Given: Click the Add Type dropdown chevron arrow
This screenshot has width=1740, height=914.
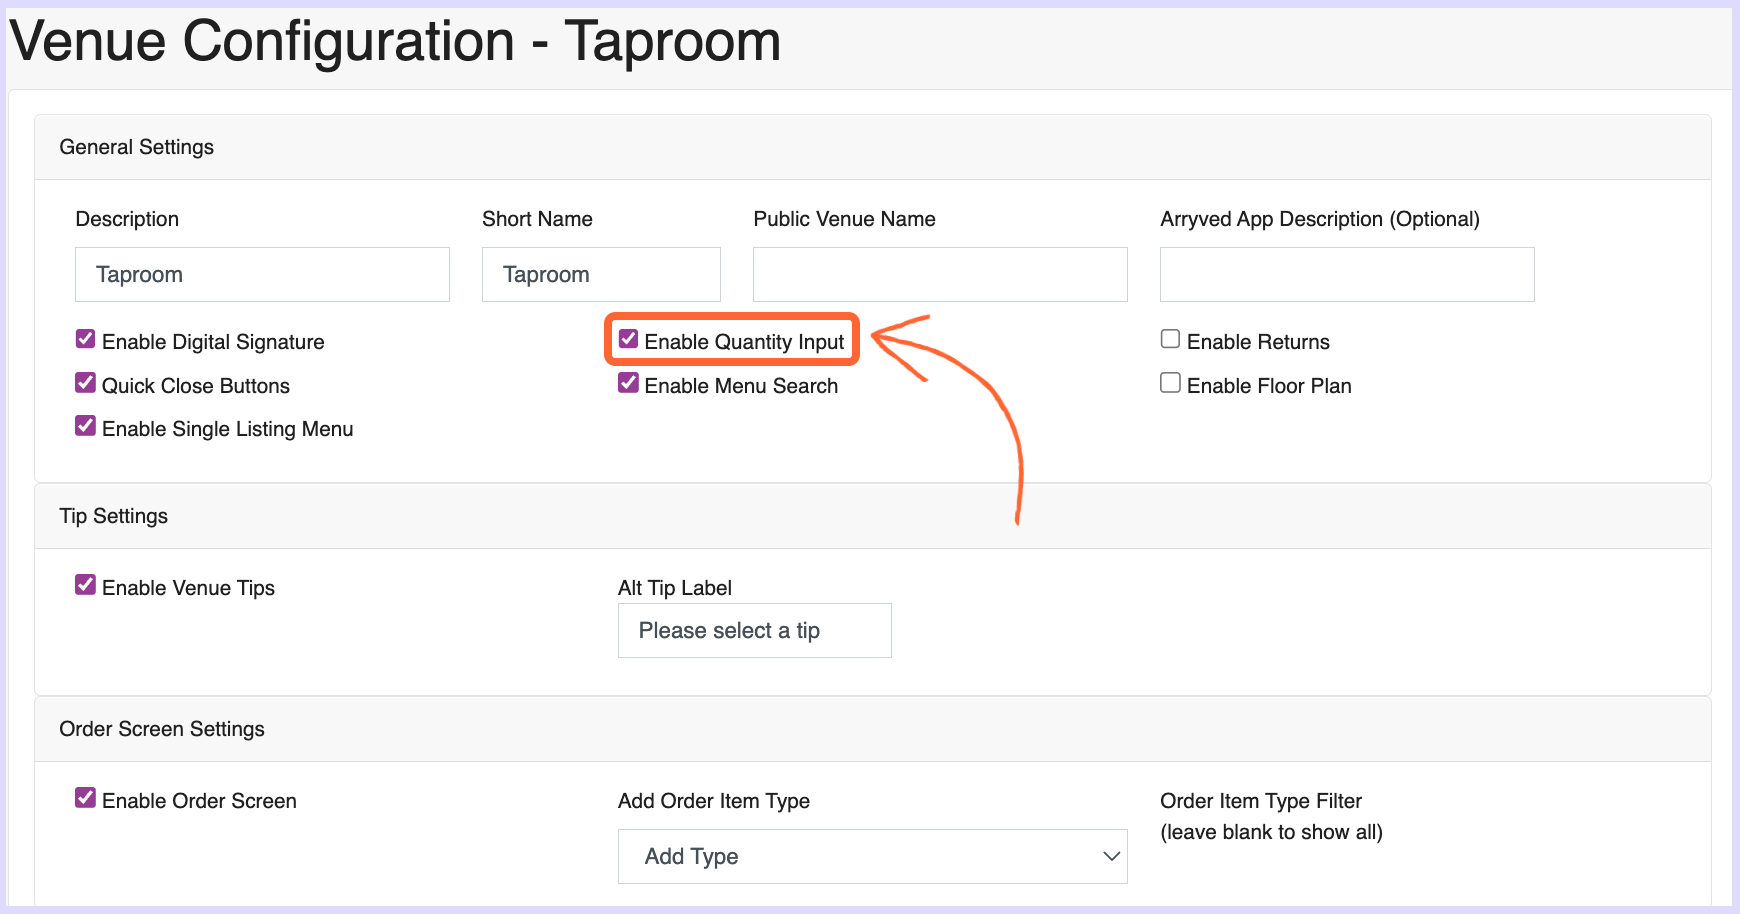Looking at the screenshot, I should [x=1110, y=857].
